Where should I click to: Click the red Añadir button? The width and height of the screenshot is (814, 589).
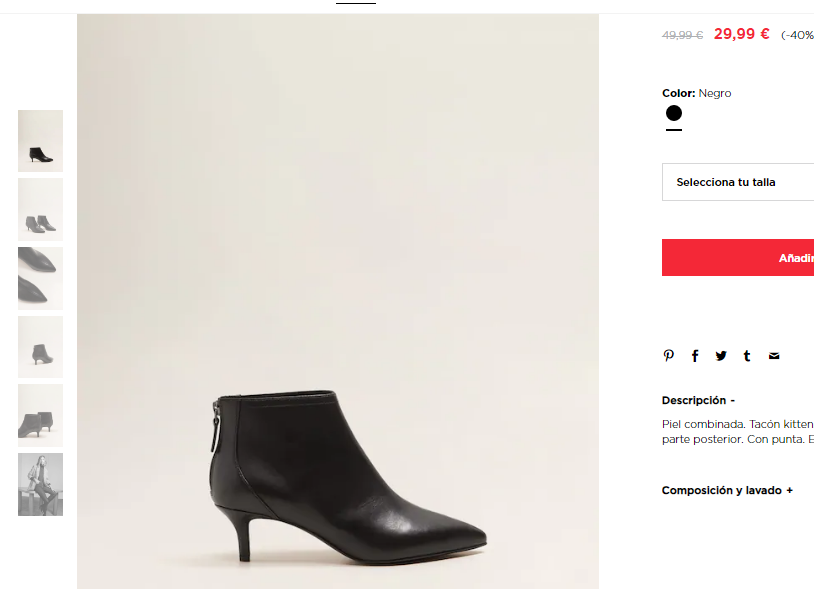pyautogui.click(x=738, y=257)
